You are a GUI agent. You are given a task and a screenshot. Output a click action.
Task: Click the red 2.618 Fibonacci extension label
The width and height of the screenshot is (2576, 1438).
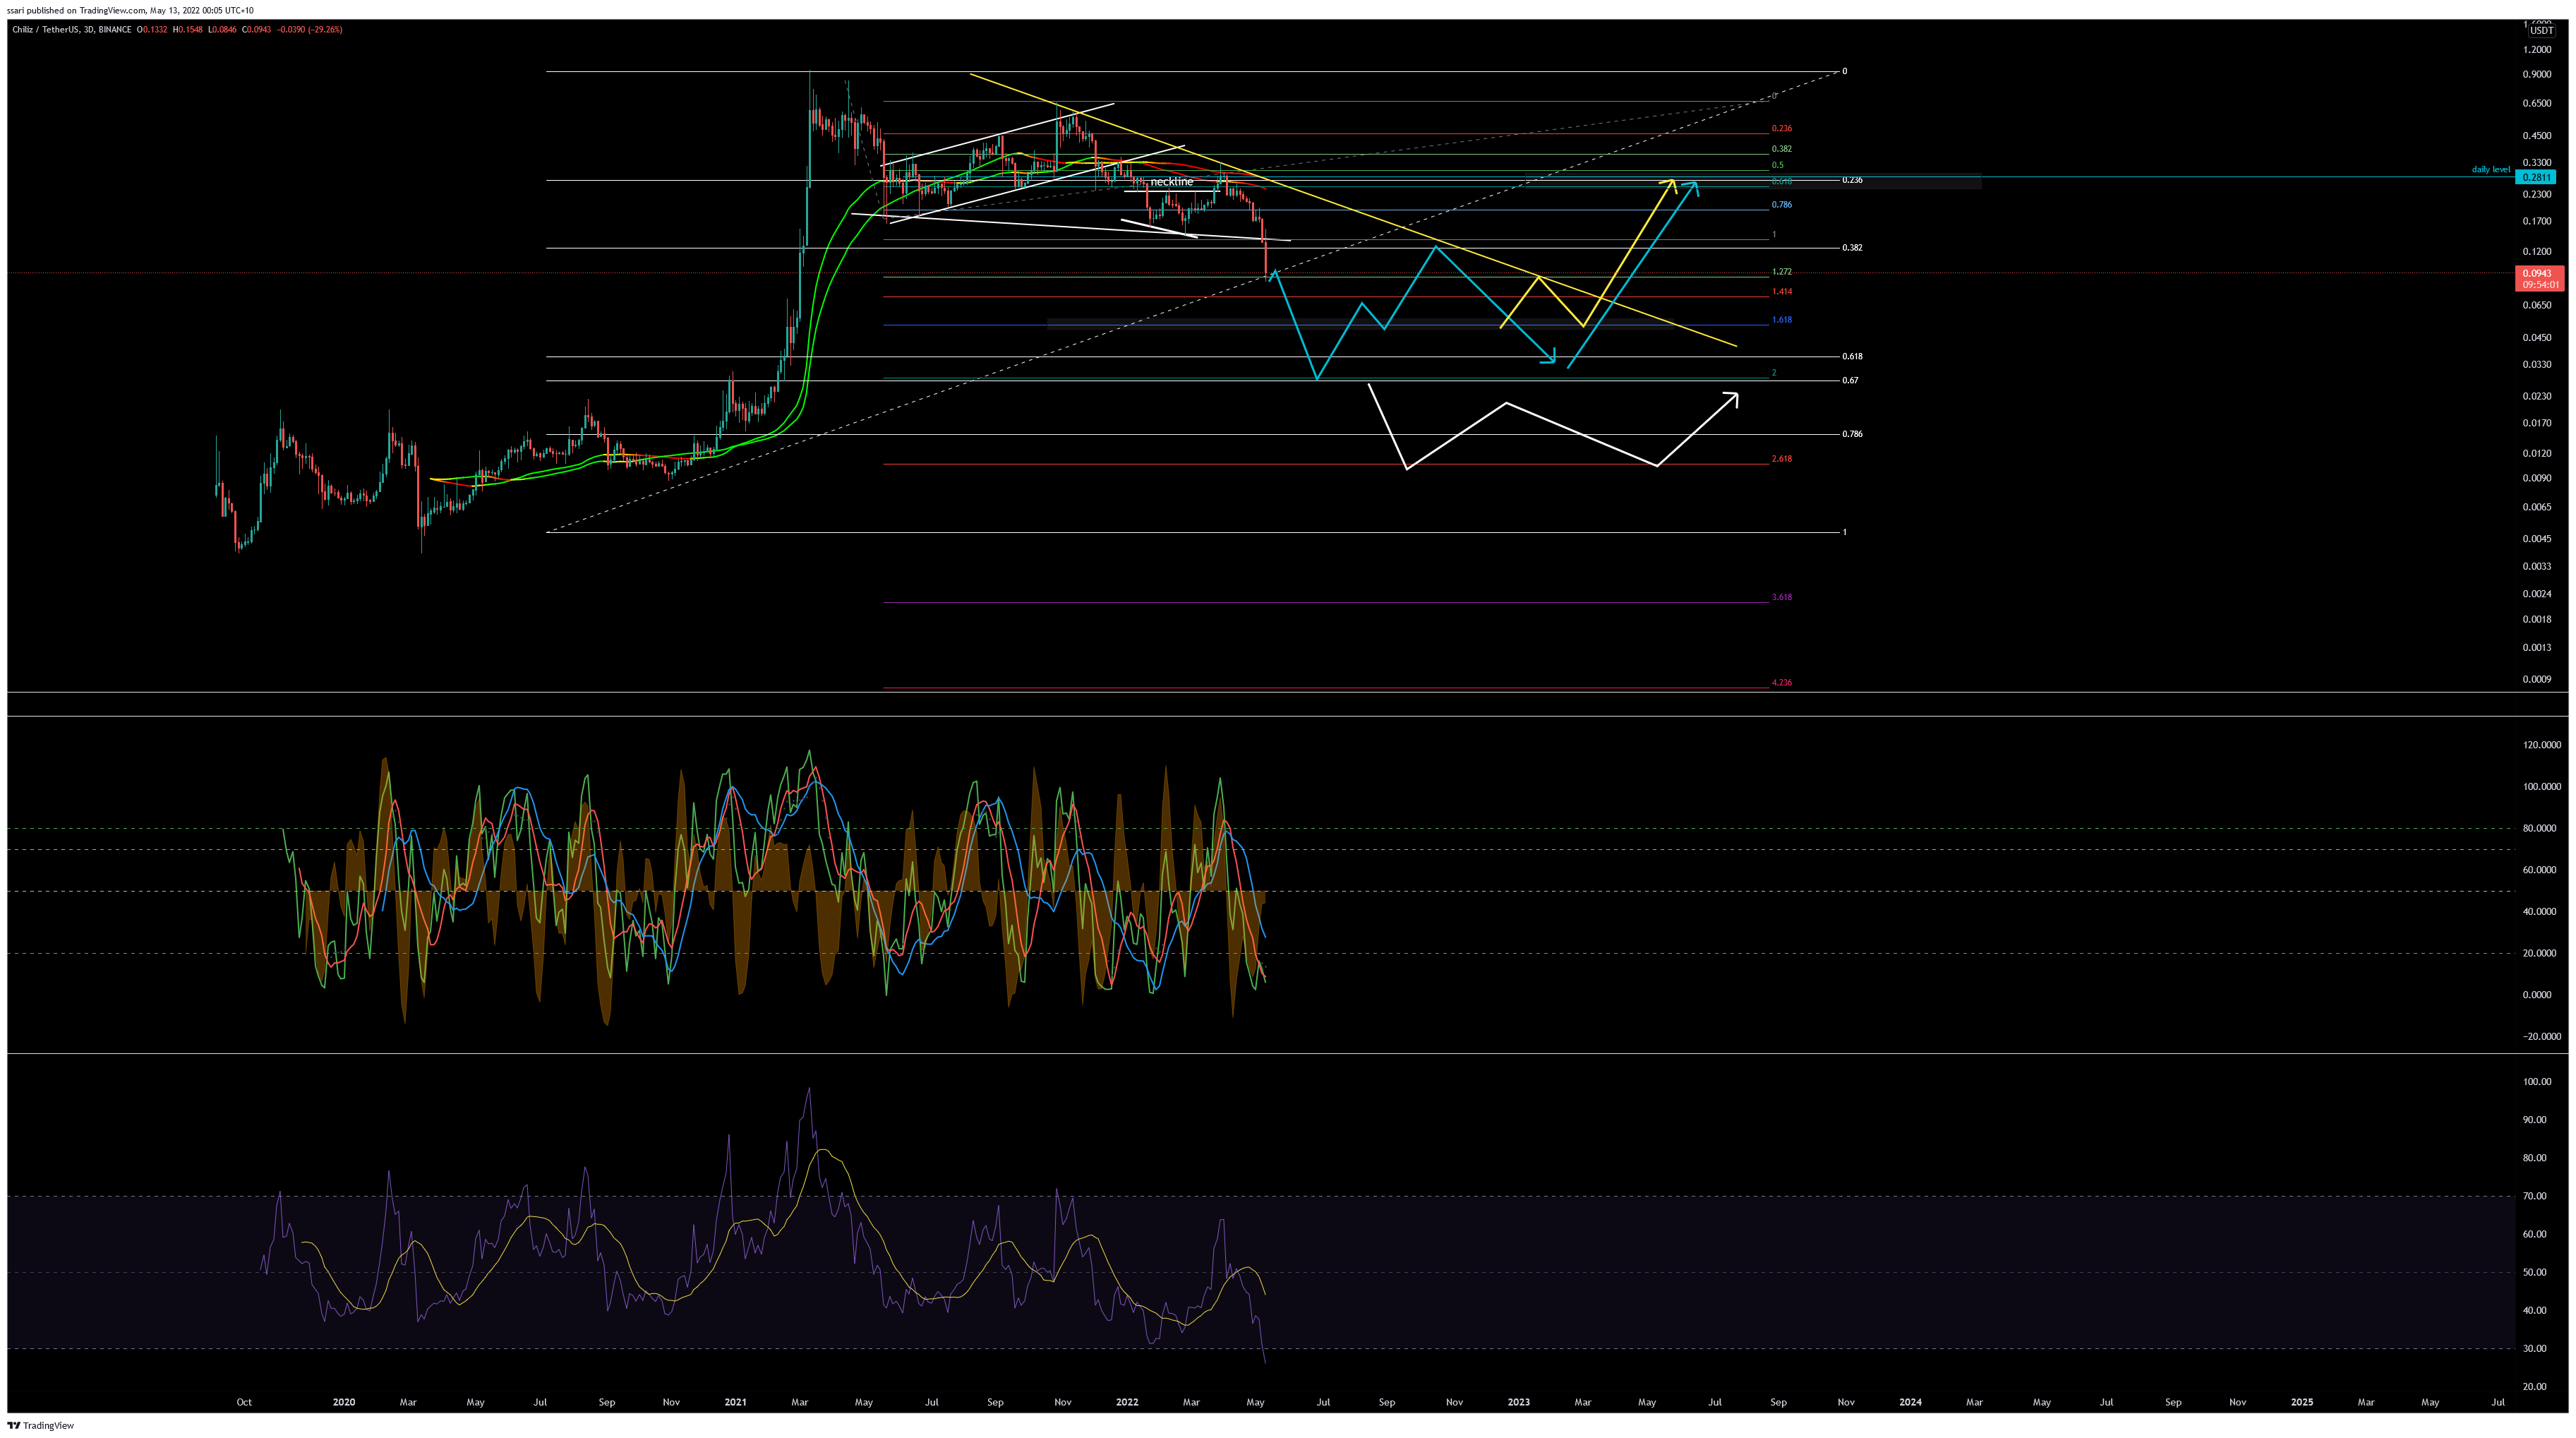(1781, 459)
